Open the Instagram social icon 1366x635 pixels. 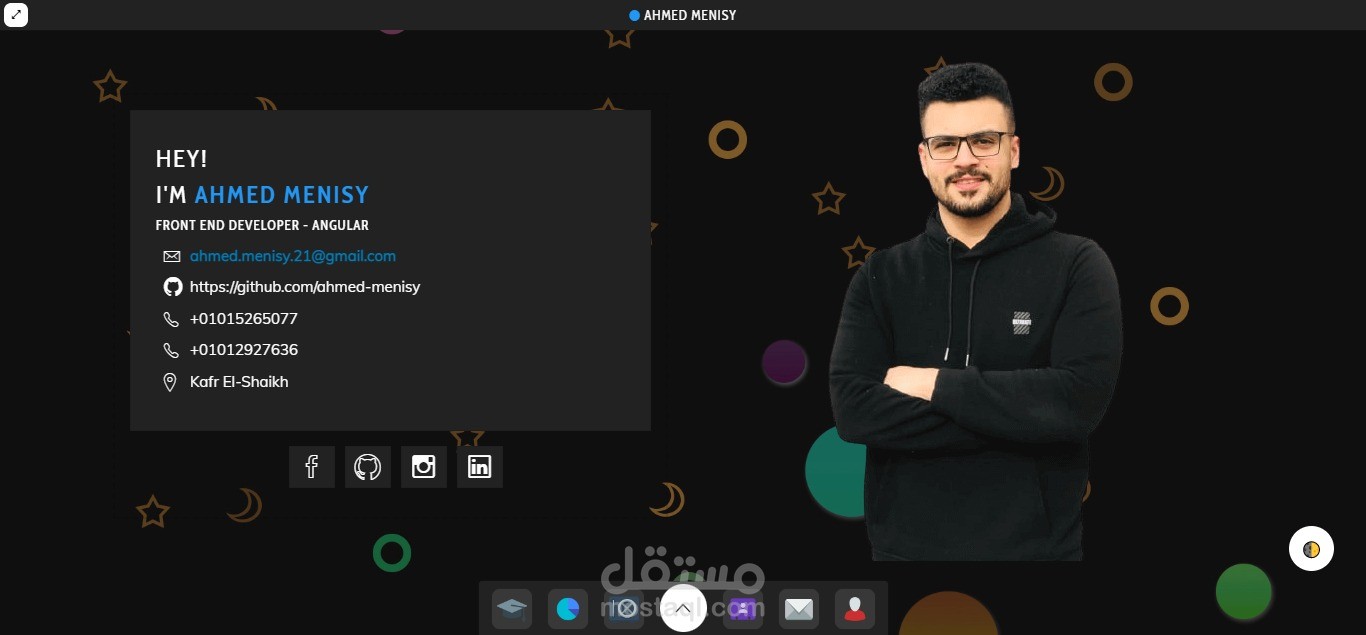pos(424,467)
